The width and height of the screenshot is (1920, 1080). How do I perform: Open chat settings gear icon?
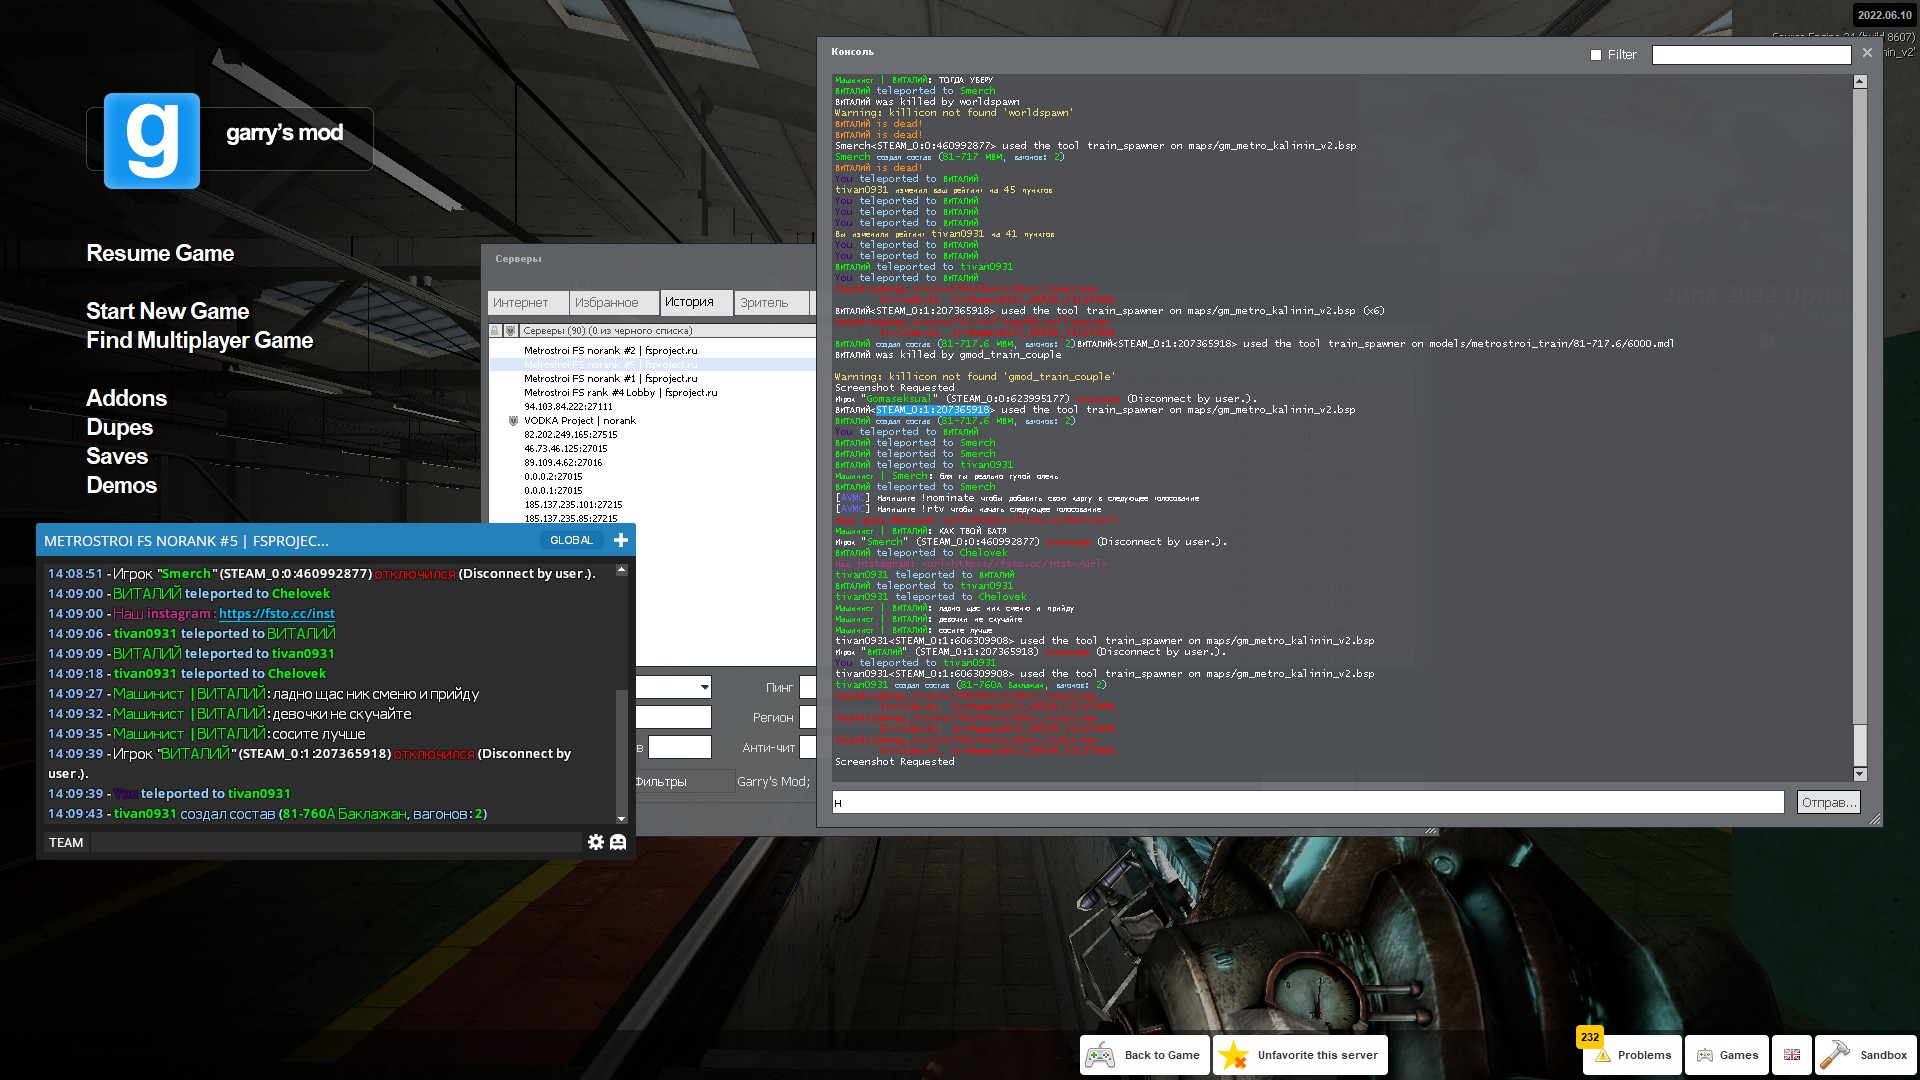(x=596, y=842)
